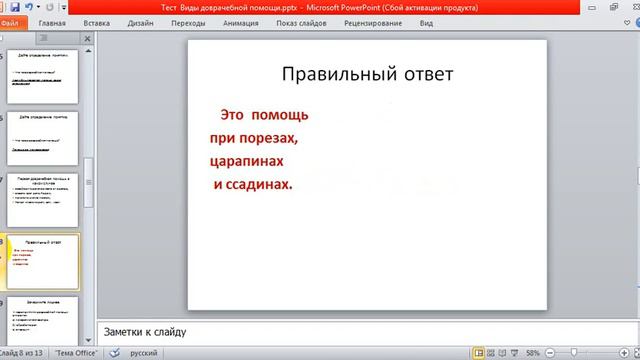Image resolution: width=640 pixels, height=360 pixels.
Task: Switch to Slide Sorter view icon
Action: point(491,353)
